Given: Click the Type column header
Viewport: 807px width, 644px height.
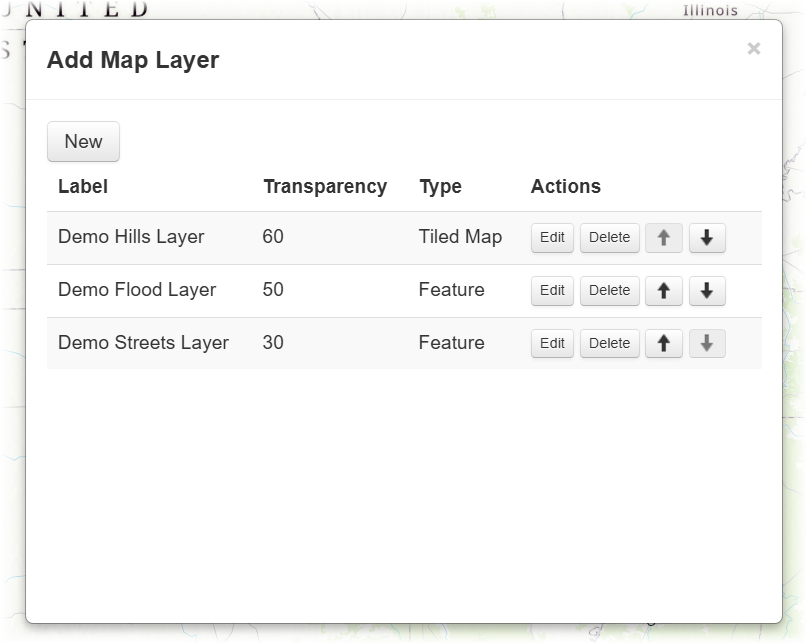Looking at the screenshot, I should [x=440, y=186].
